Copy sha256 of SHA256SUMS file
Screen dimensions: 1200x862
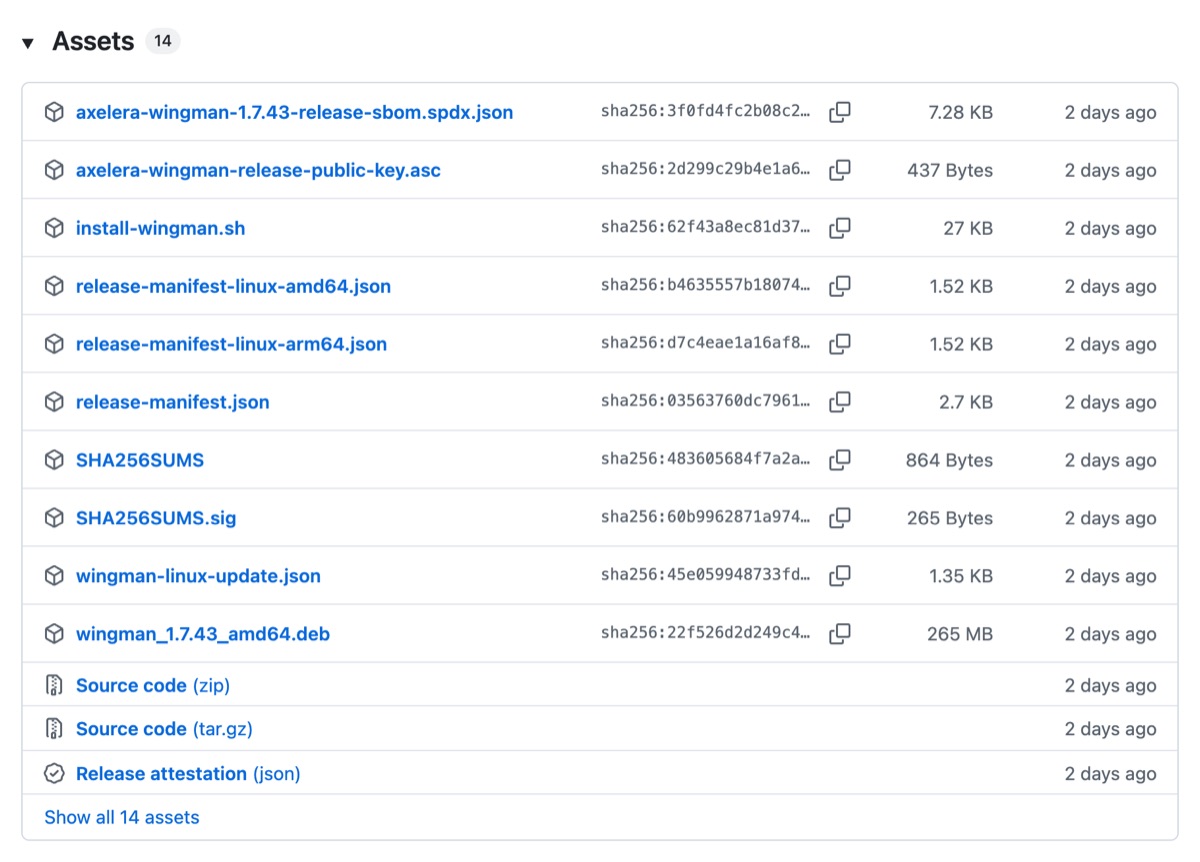(x=840, y=460)
